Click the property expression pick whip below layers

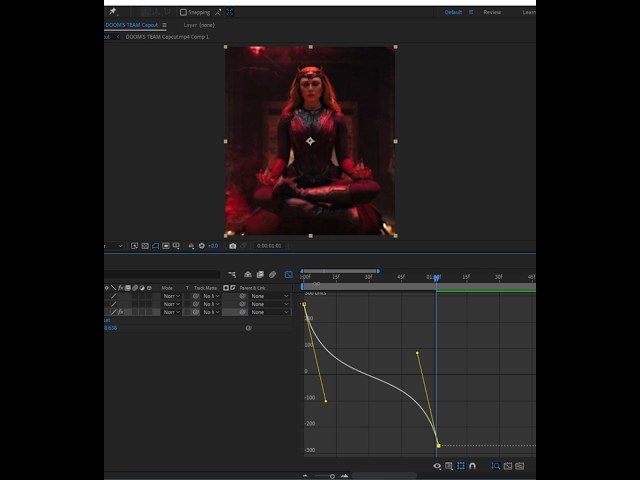coord(249,328)
